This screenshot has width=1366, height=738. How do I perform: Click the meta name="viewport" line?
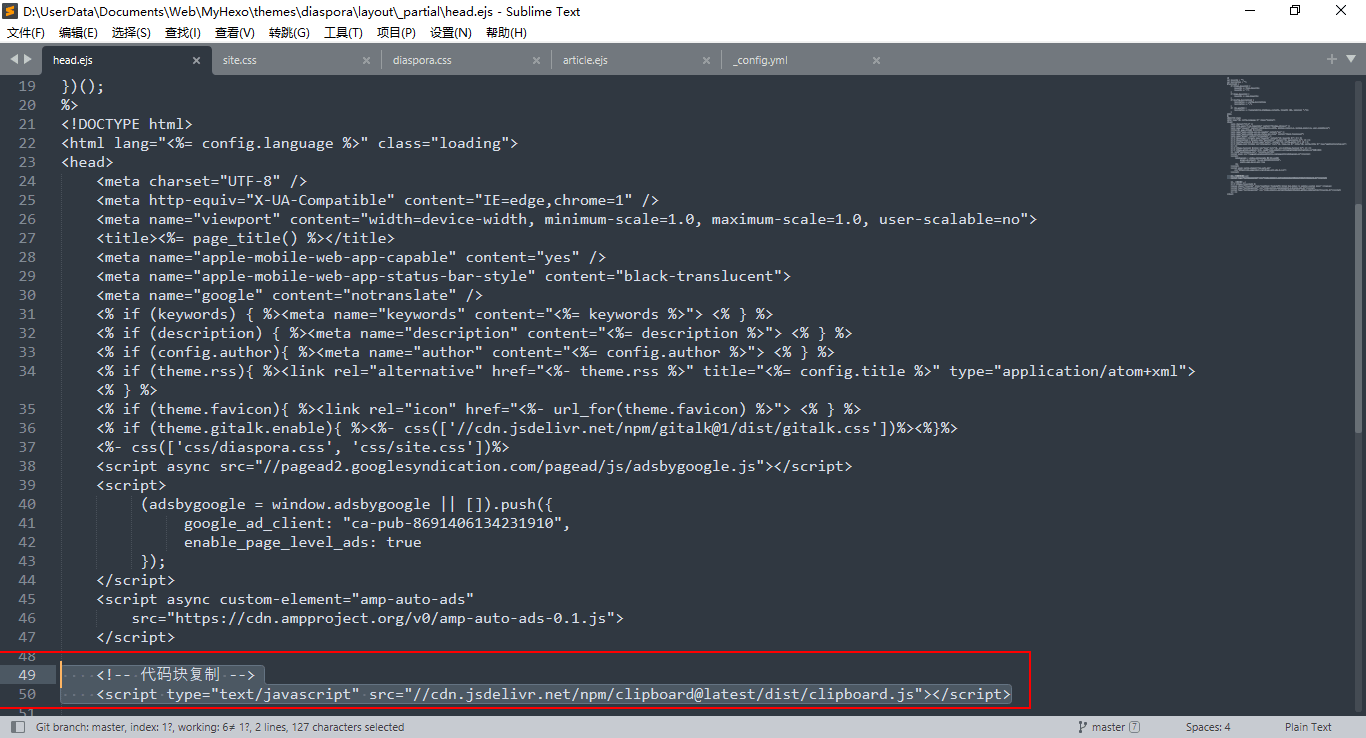[x=567, y=219]
